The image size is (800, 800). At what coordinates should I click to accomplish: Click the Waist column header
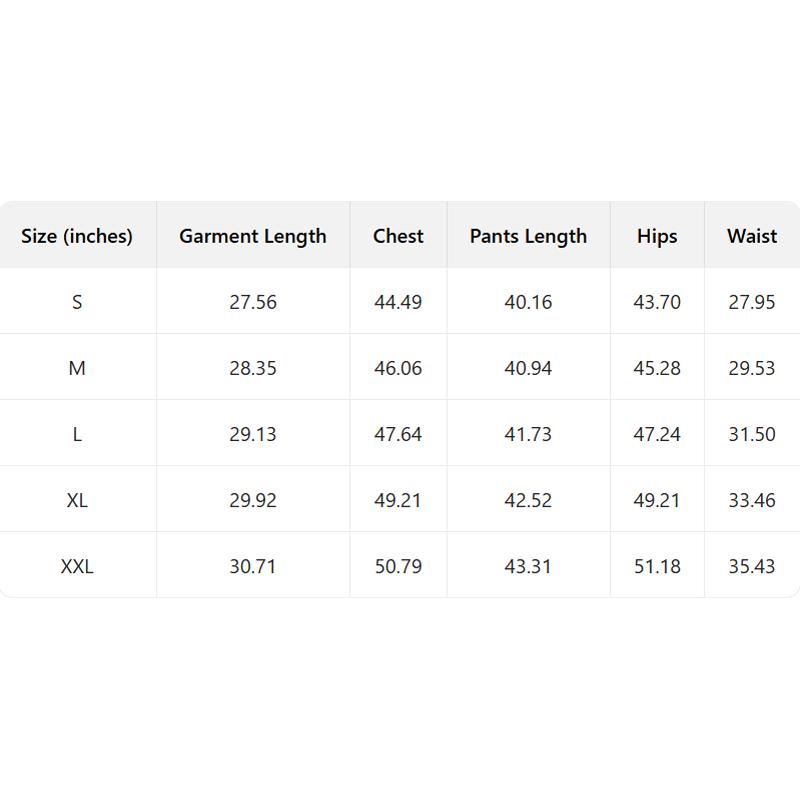point(752,236)
